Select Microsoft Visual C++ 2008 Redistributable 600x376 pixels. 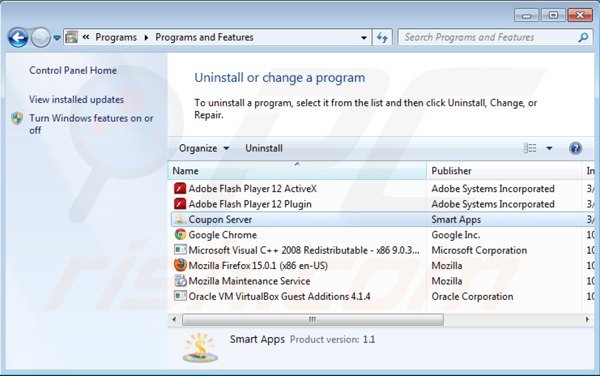(x=304, y=250)
